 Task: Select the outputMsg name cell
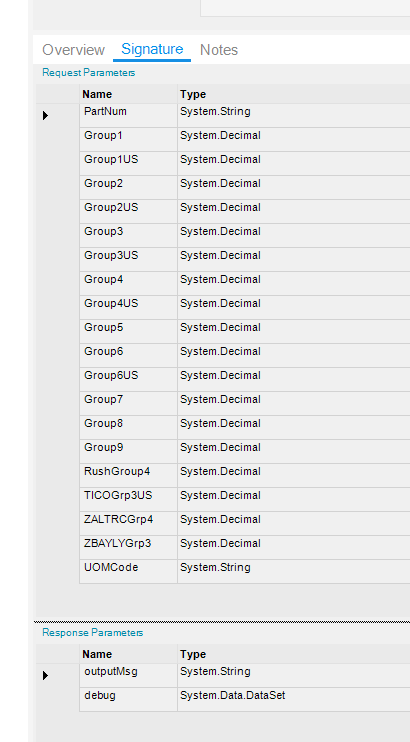128,675
